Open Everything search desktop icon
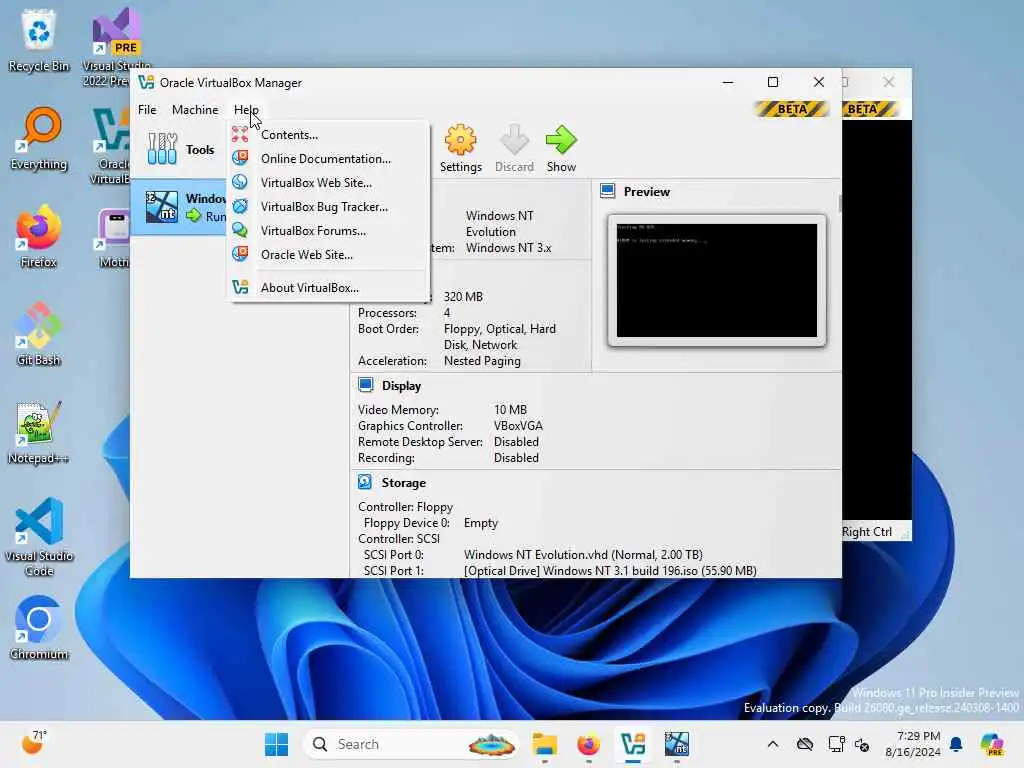1024x768 pixels. tap(39, 138)
